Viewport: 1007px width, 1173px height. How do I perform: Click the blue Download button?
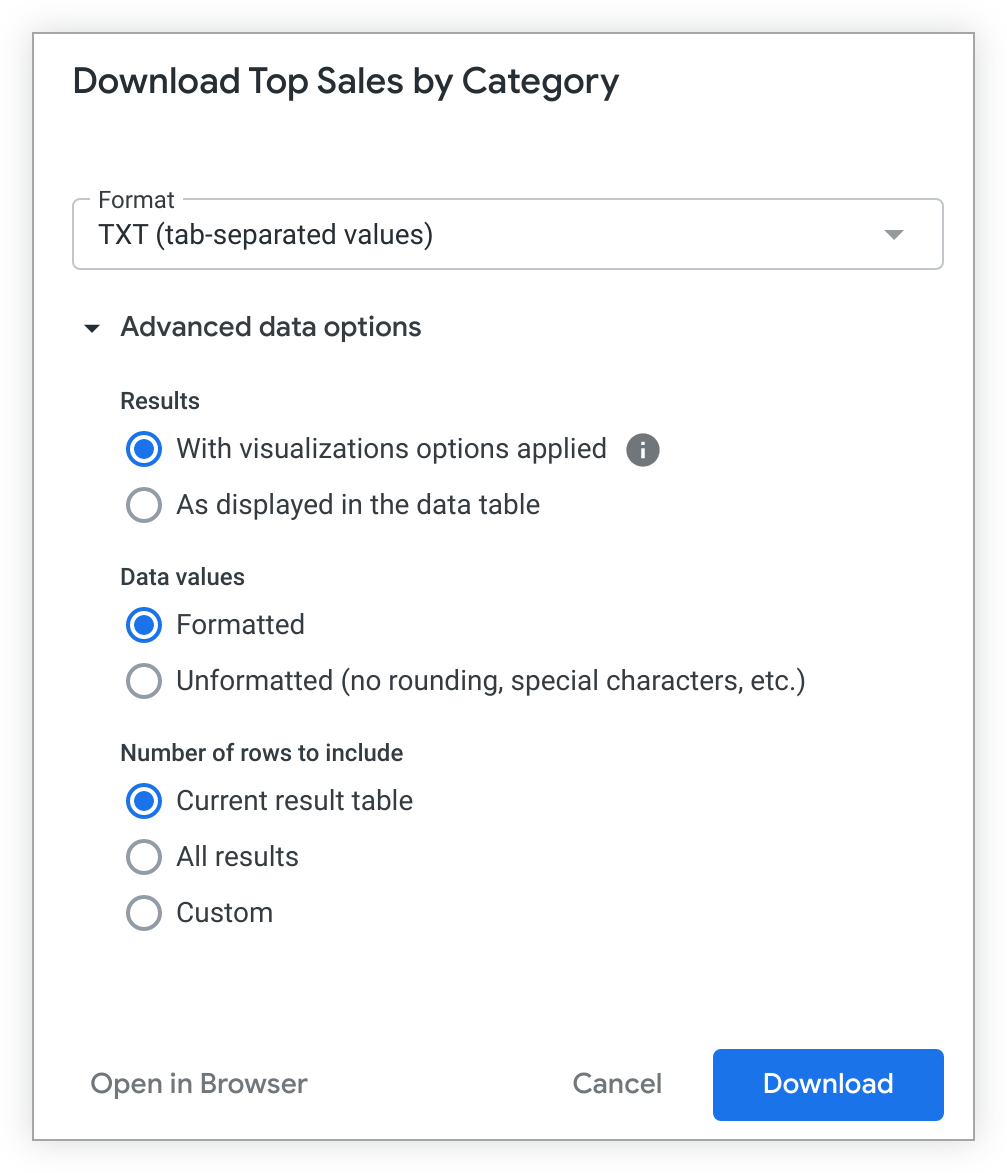click(828, 1084)
